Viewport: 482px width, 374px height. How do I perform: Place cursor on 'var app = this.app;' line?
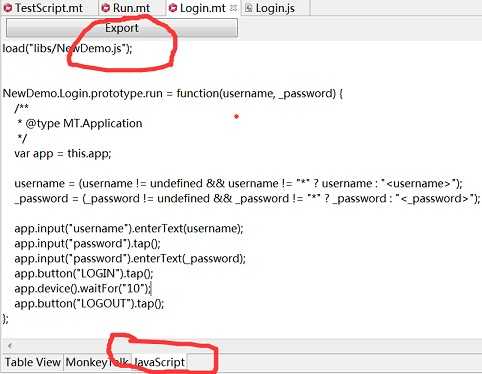63,153
